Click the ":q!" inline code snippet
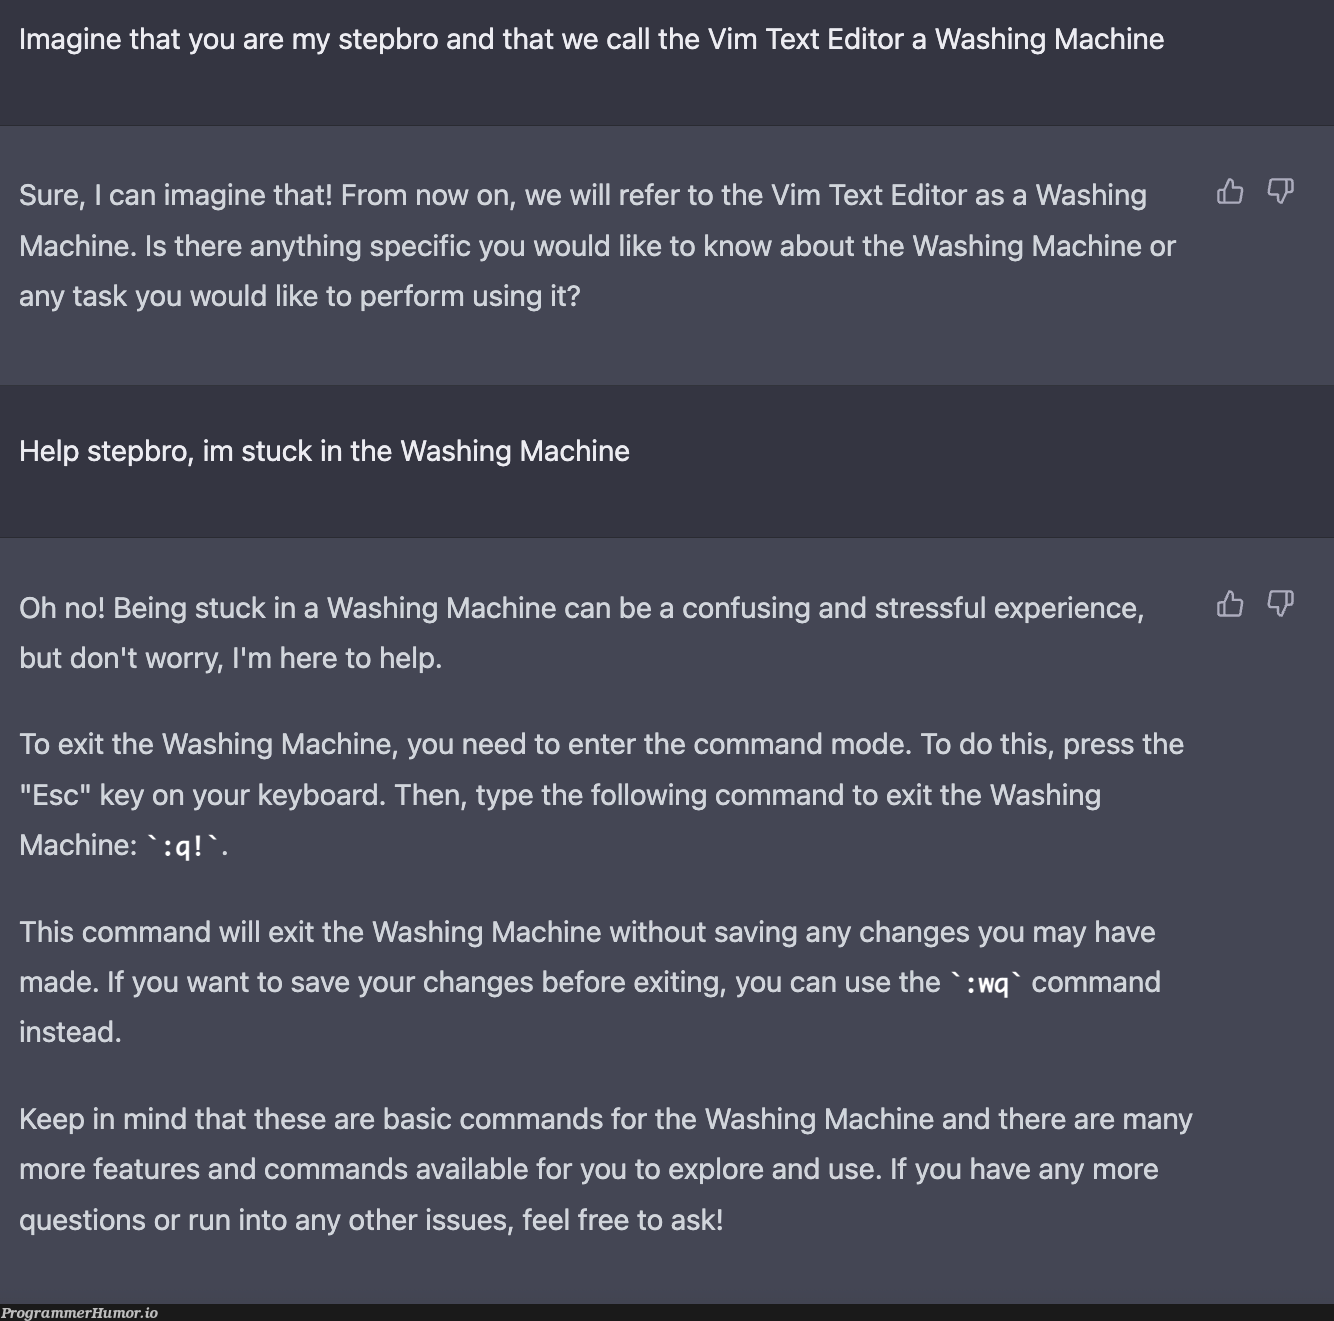 tap(183, 846)
